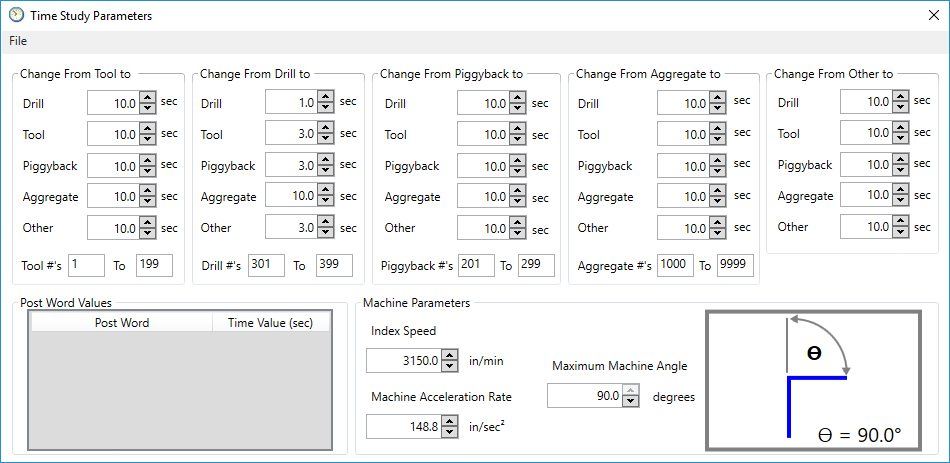Select the Piggyback #'s start field
Image resolution: width=950 pixels, height=463 pixels.
coord(476,266)
